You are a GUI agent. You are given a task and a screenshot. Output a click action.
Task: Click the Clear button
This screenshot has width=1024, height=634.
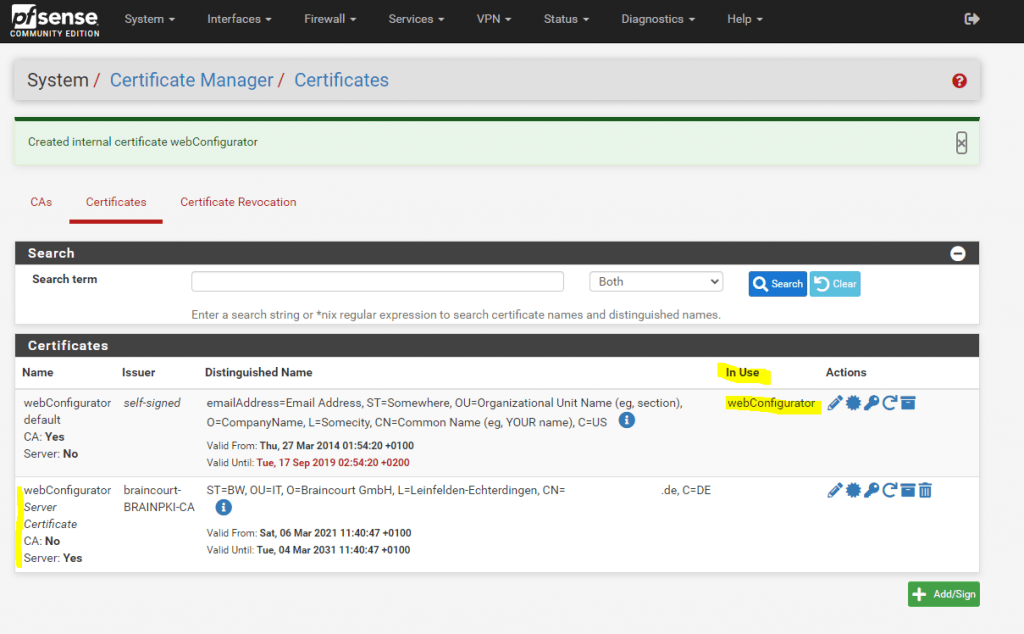(x=835, y=284)
